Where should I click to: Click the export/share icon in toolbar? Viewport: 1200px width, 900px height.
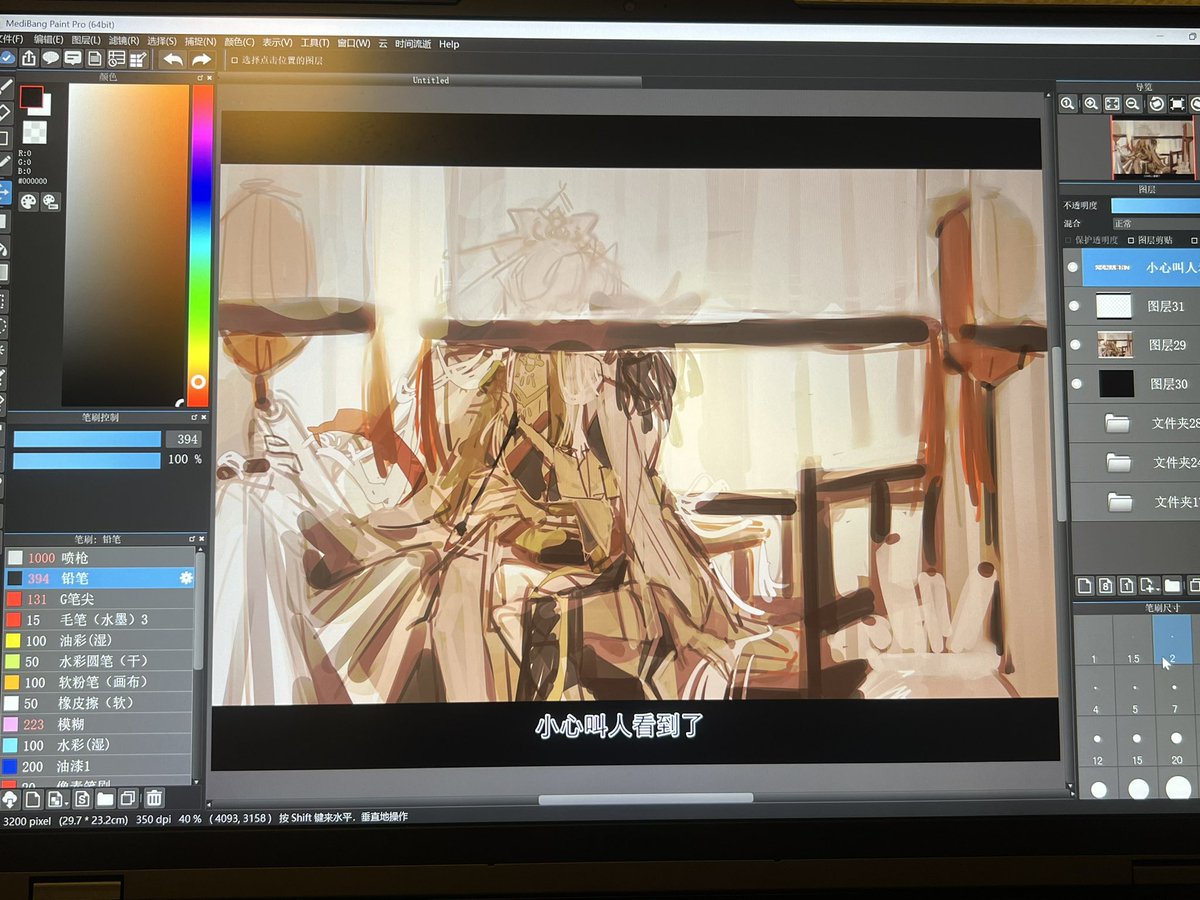[29, 58]
